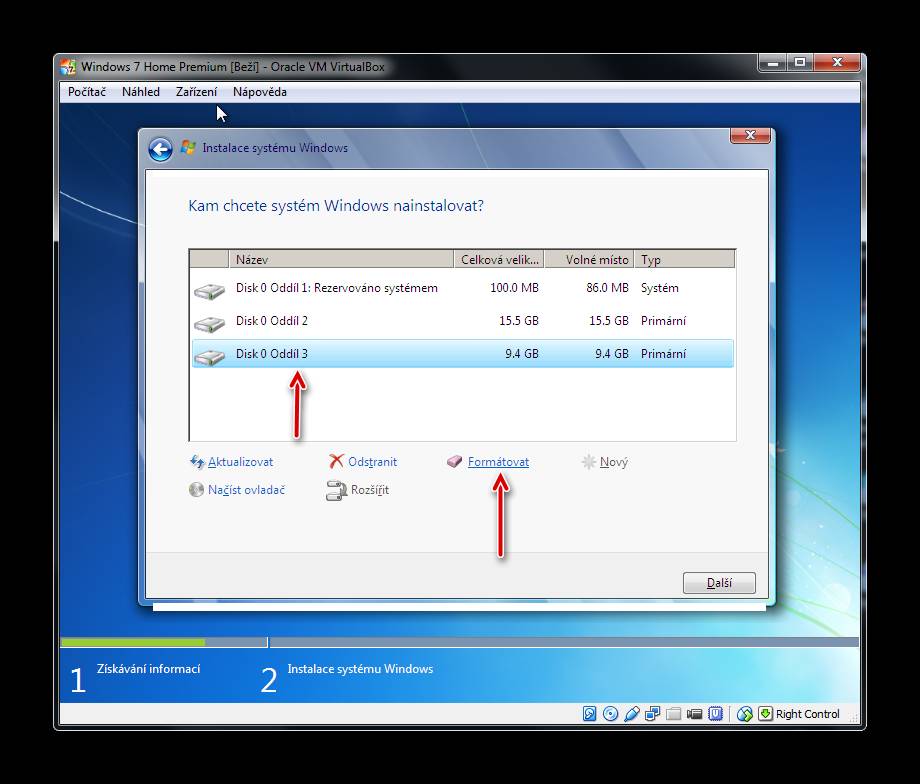Click step 2 Instalace systému Windows label
Screen dimensions: 920x784
[360, 669]
